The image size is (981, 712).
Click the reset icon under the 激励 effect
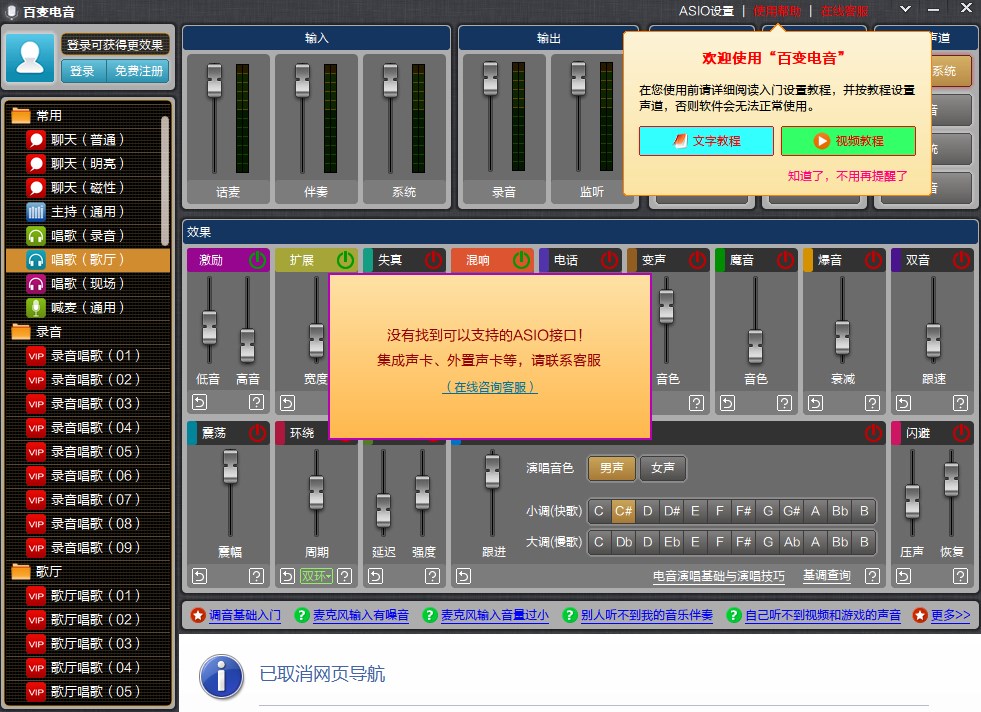198,404
